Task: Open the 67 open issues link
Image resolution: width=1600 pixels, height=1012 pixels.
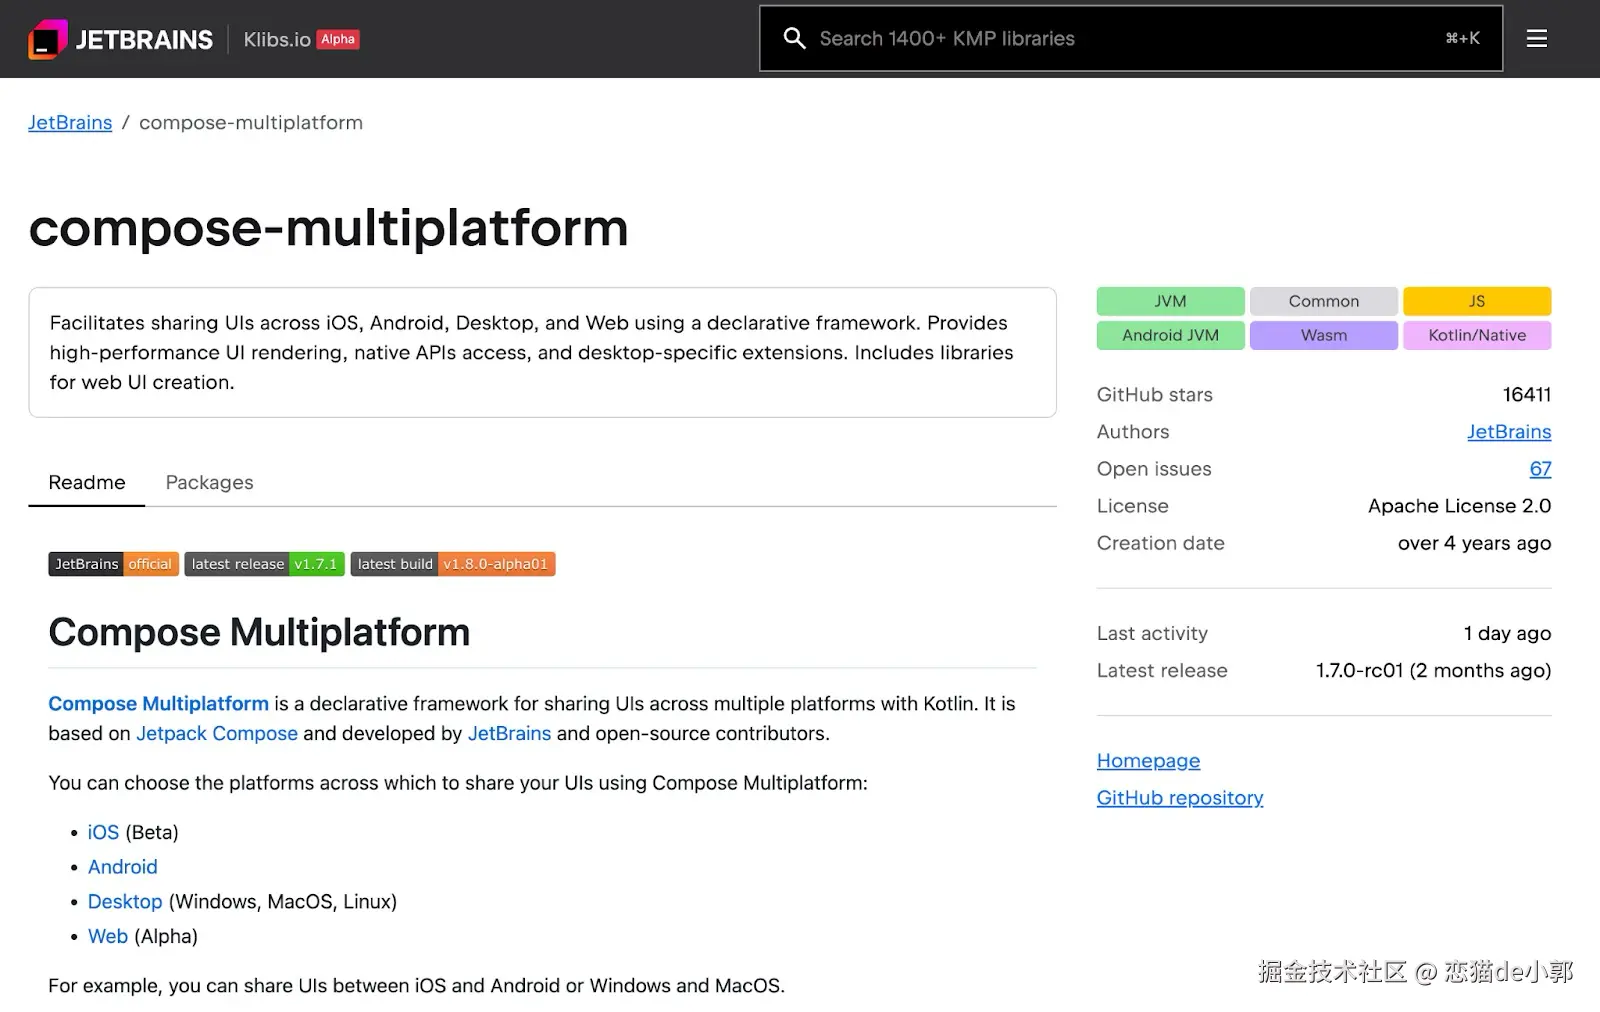Action: 1540,469
